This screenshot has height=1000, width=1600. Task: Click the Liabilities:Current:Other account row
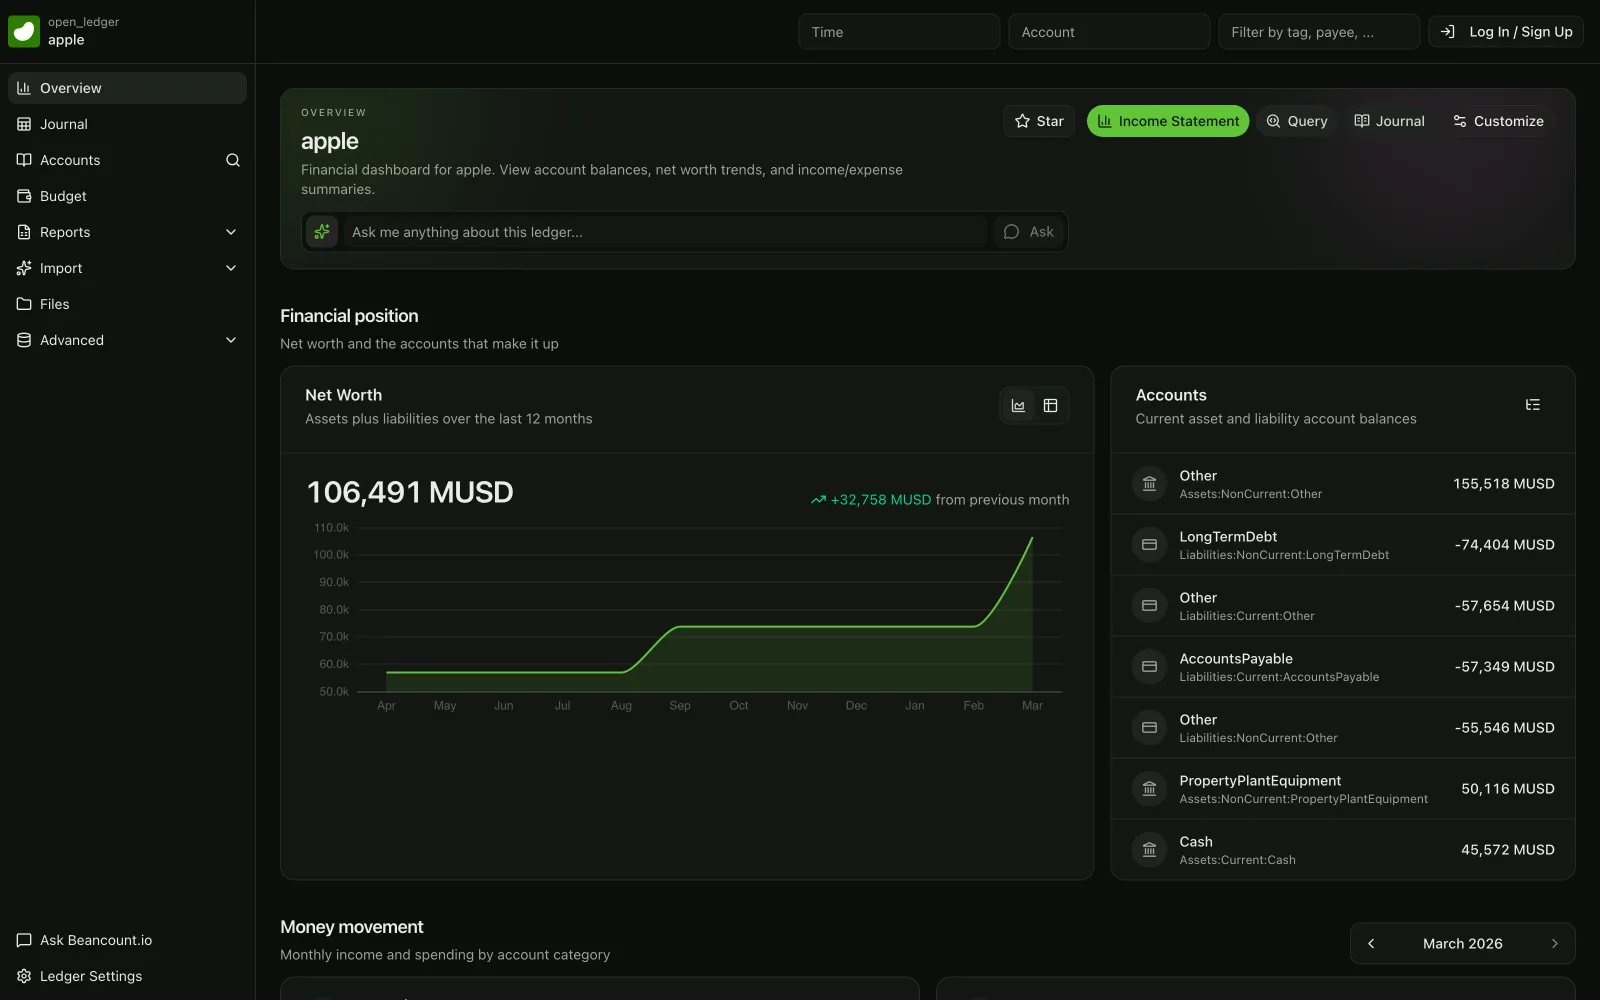[1343, 606]
